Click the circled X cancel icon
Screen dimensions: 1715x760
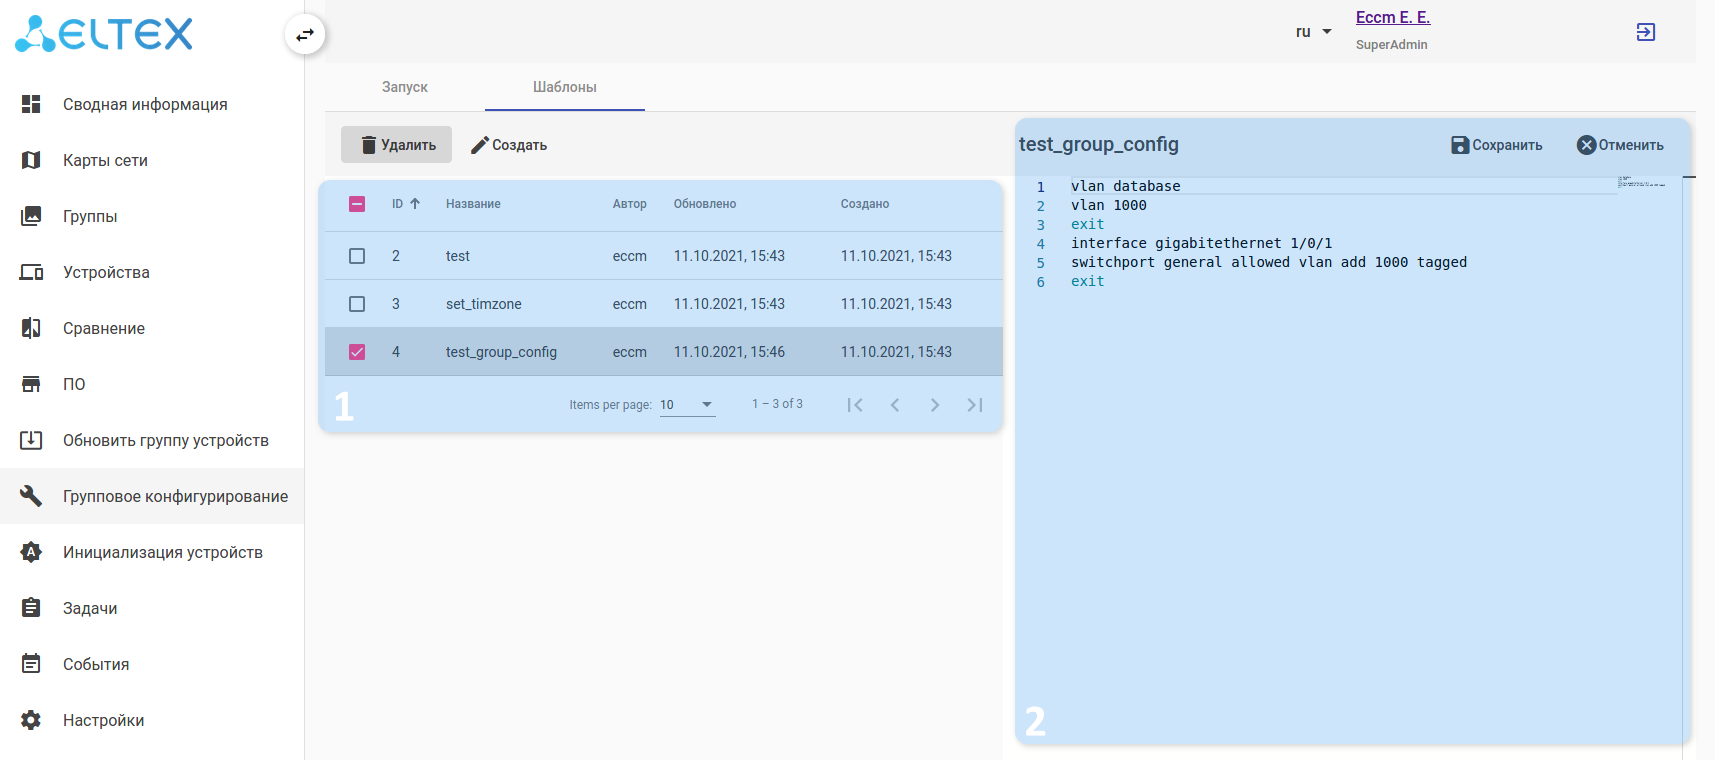tap(1587, 145)
